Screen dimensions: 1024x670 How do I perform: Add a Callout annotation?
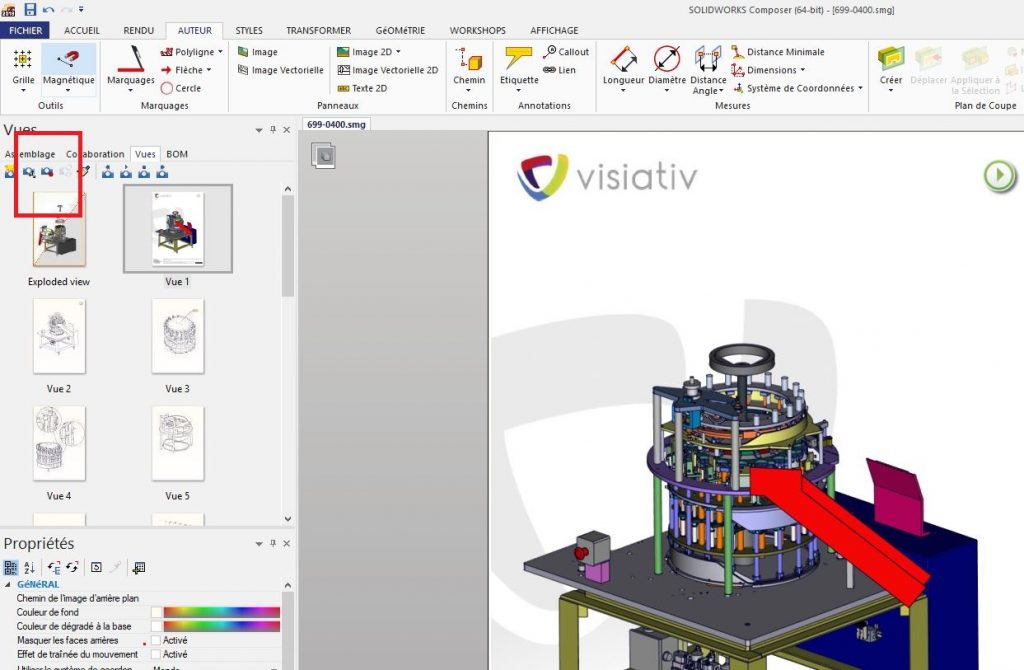point(566,52)
